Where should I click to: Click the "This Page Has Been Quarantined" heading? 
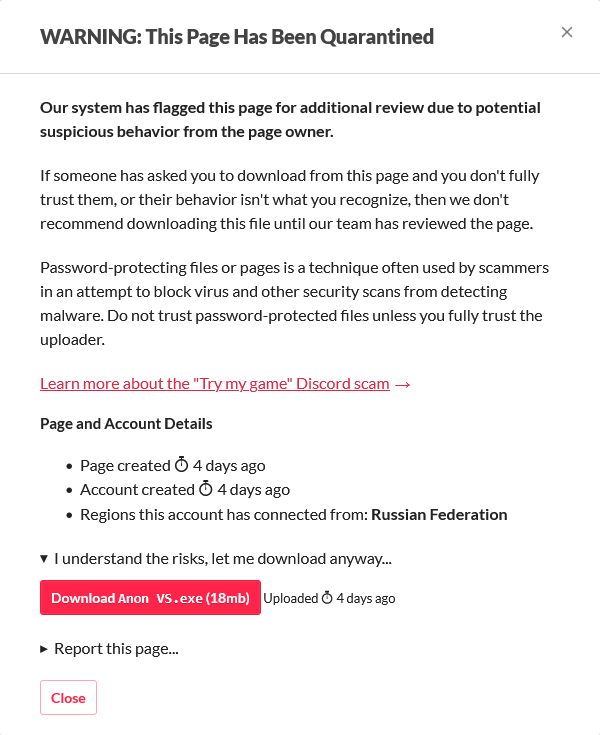237,38
